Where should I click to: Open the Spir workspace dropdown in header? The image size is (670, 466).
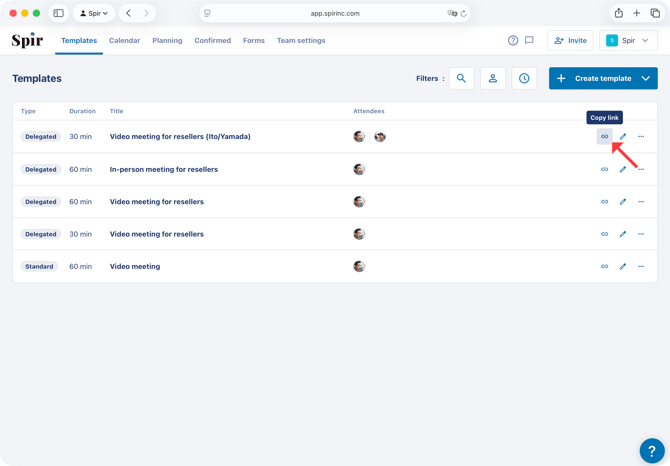(628, 41)
